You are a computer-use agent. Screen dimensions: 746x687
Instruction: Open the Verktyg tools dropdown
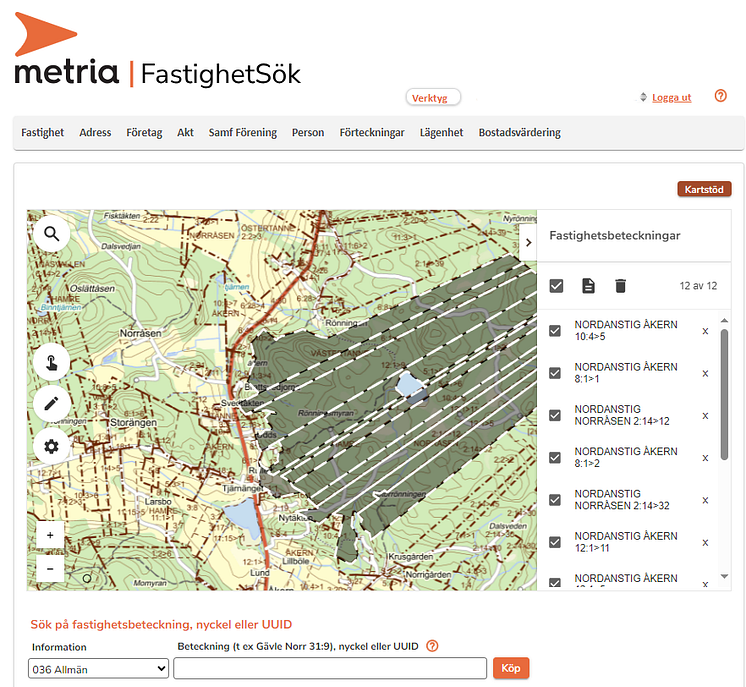coord(433,97)
